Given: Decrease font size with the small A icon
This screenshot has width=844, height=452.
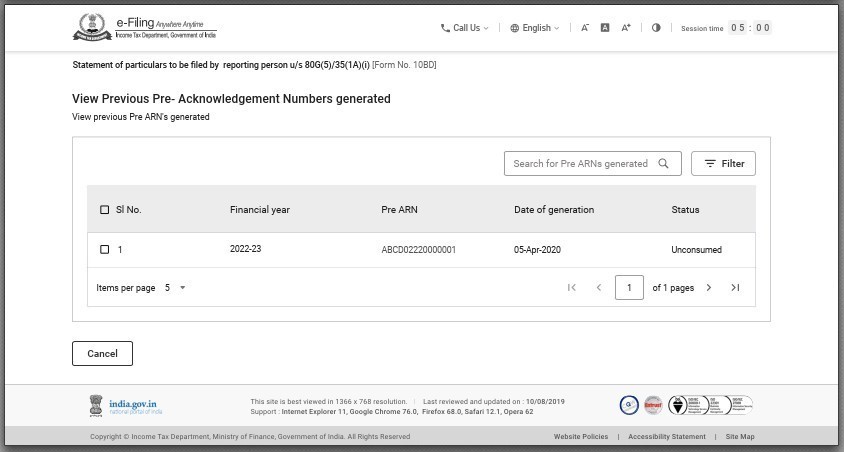Looking at the screenshot, I should point(585,28).
